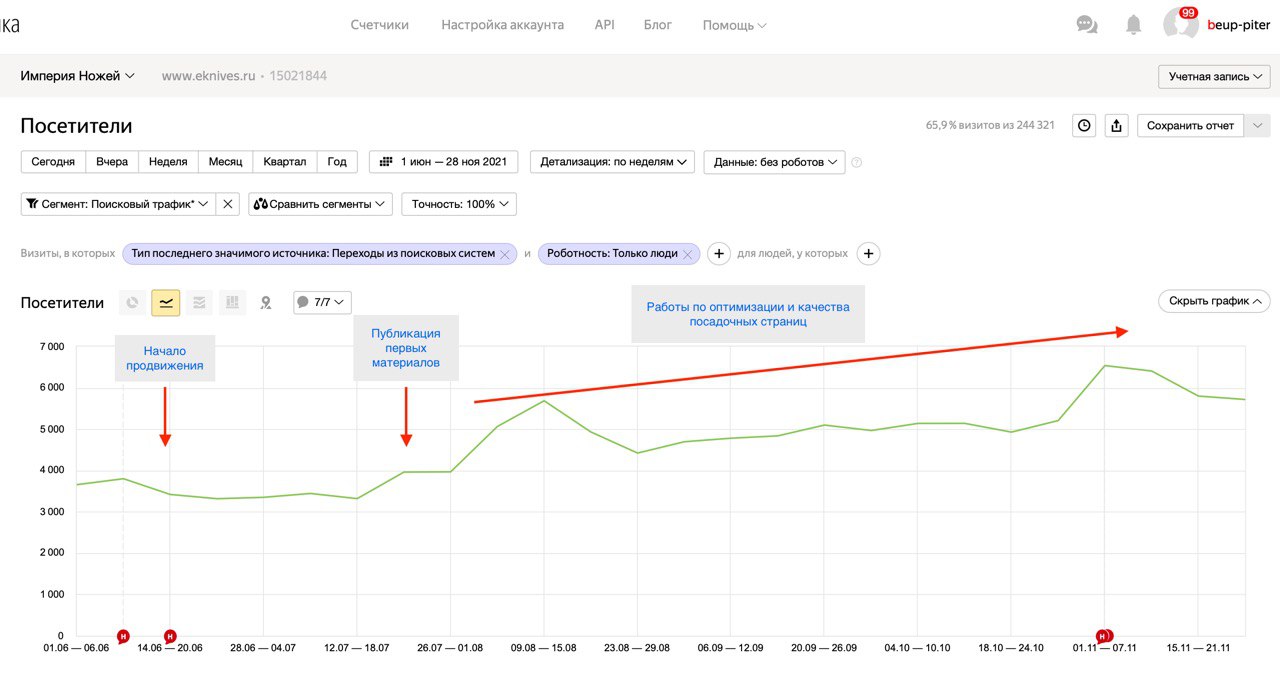
Task: Open Точность: 100% dropdown
Action: click(459, 204)
